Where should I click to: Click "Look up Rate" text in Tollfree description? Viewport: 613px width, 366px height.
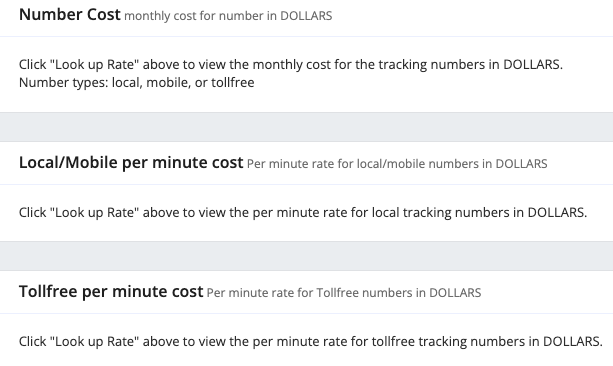pos(95,342)
